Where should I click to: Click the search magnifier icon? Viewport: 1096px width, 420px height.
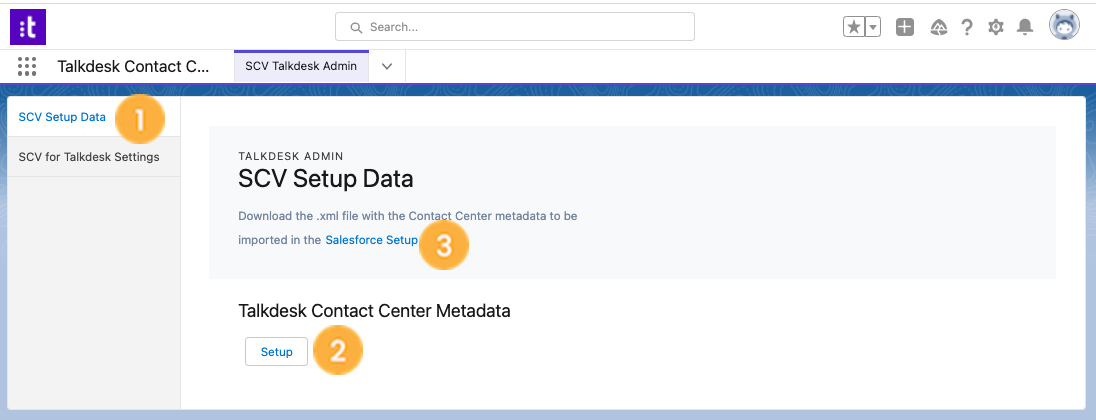356,28
